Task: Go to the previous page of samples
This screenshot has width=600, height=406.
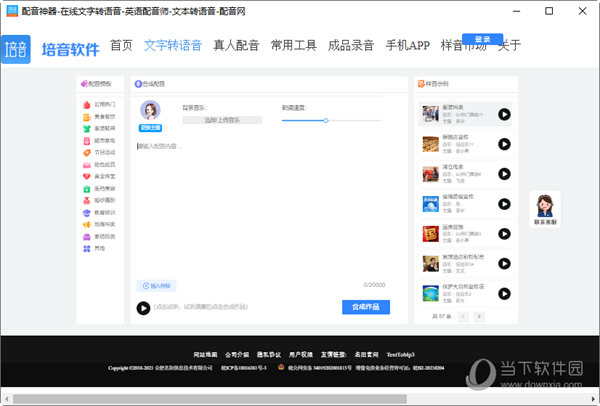Action: coord(463,316)
